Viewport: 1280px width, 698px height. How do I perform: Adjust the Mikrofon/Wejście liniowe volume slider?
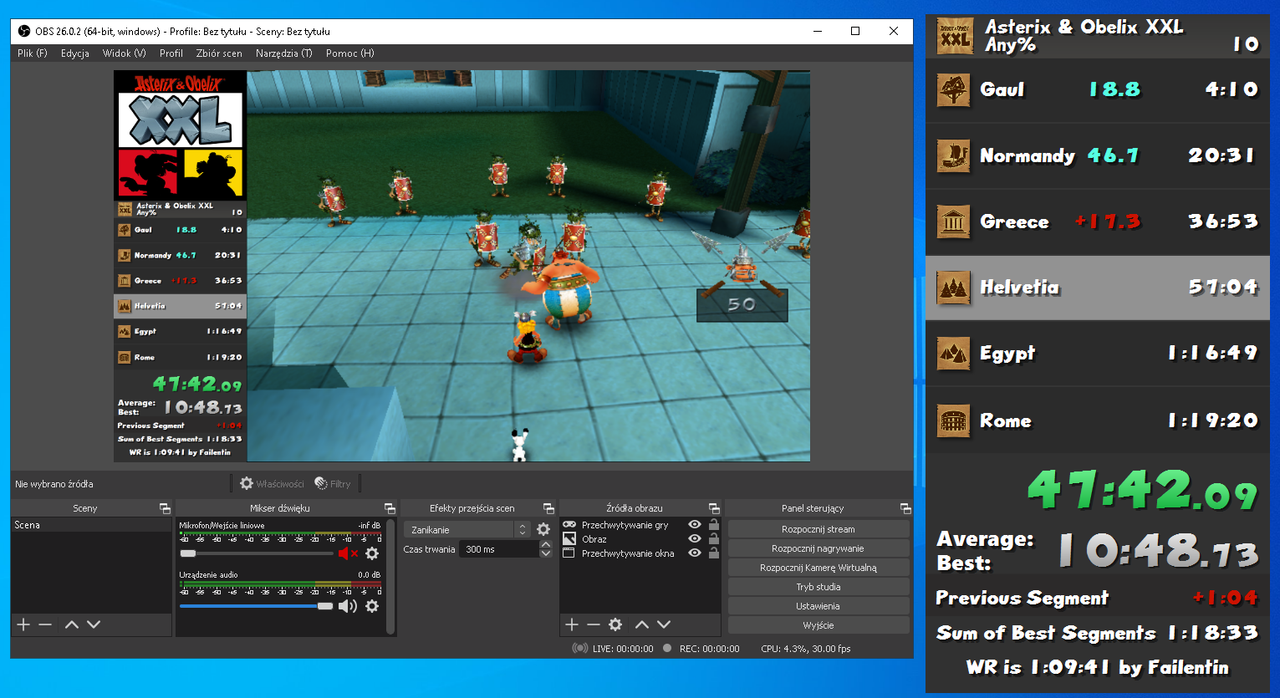click(256, 553)
